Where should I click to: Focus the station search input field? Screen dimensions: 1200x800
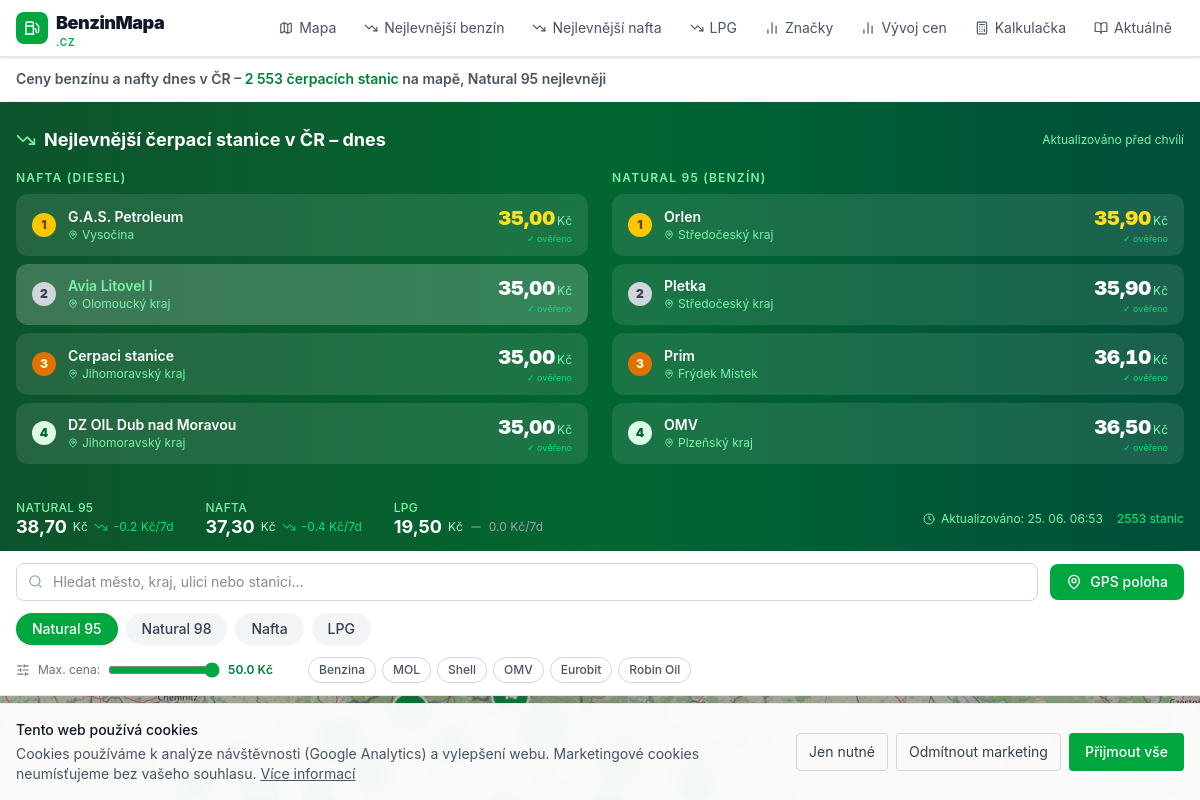coord(527,582)
